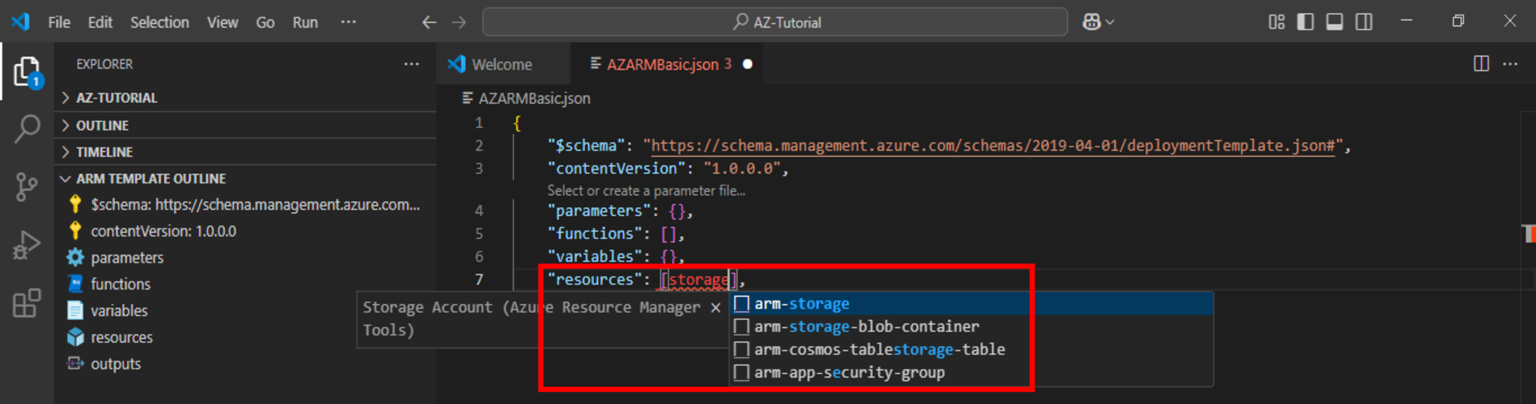Select outputs in ARM template outline
1536x404 pixels.
tap(245, 364)
